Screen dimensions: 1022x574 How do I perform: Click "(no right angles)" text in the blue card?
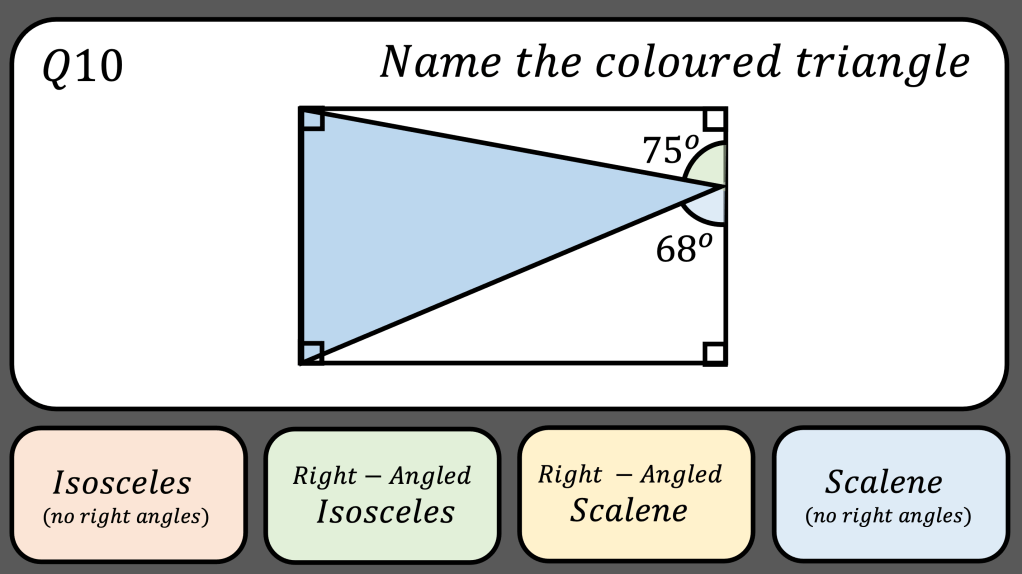click(x=888, y=517)
